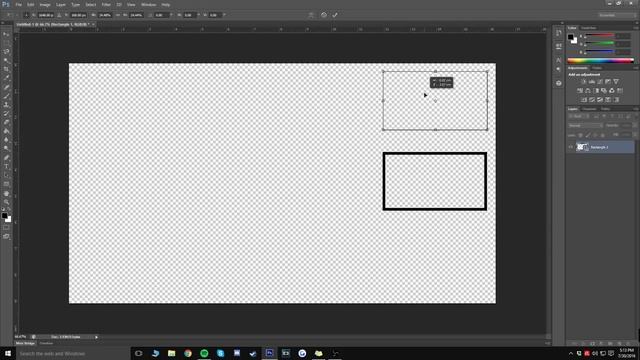Image resolution: width=640 pixels, height=360 pixels.
Task: Select the Crop tool
Action: 6,69
